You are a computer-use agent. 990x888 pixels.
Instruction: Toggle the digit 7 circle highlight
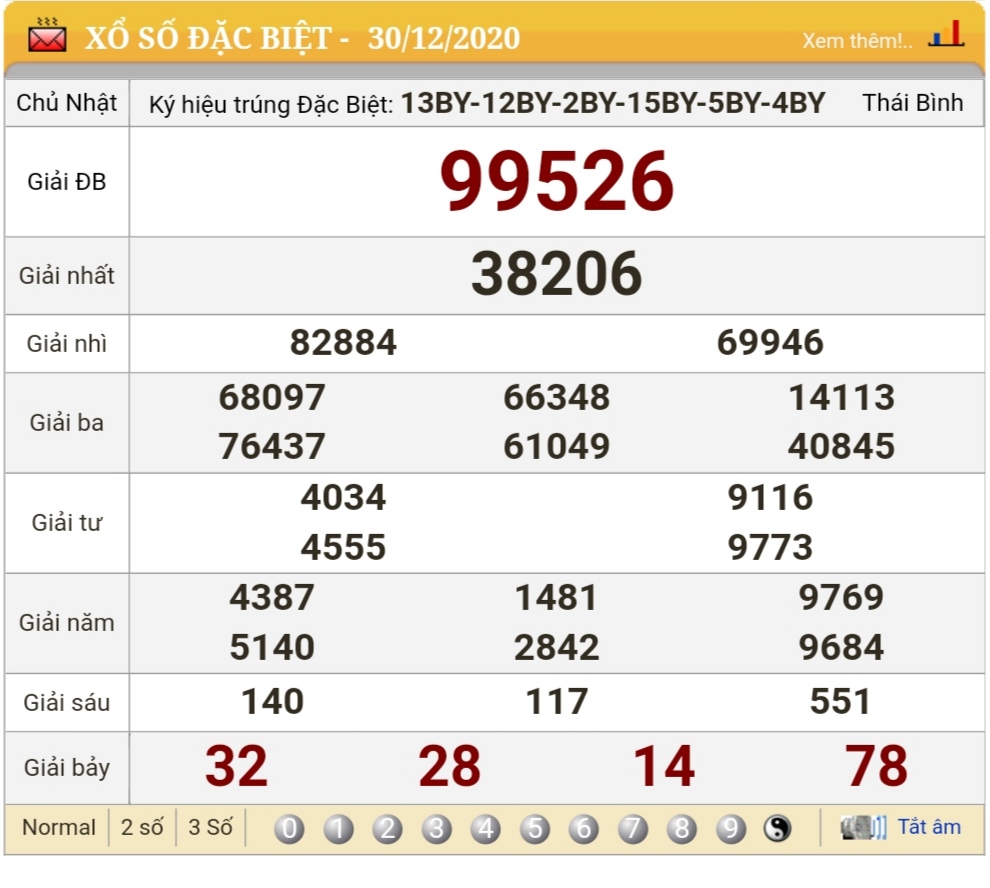pos(632,828)
